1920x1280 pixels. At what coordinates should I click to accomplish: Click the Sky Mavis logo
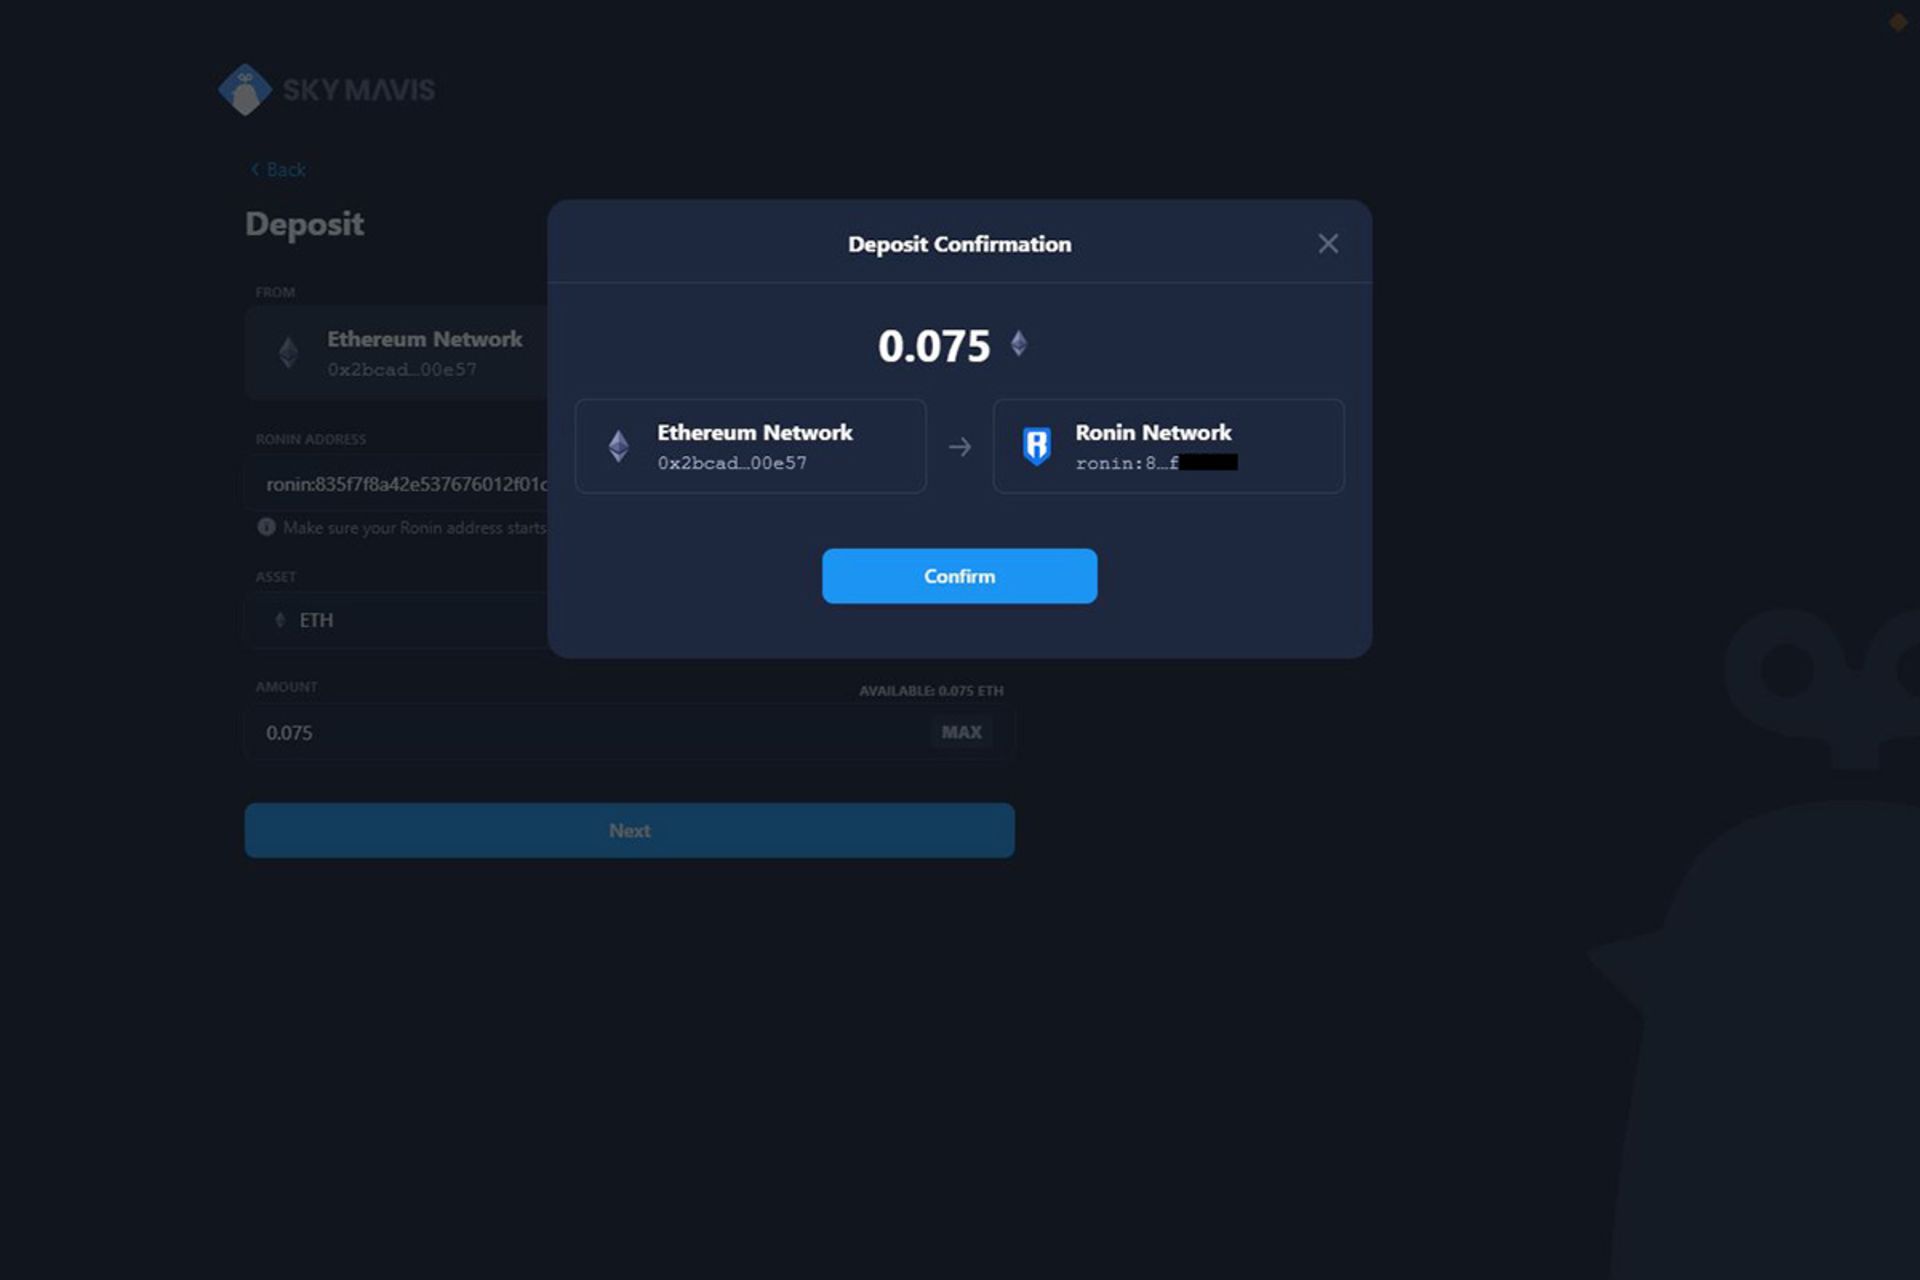click(x=326, y=90)
